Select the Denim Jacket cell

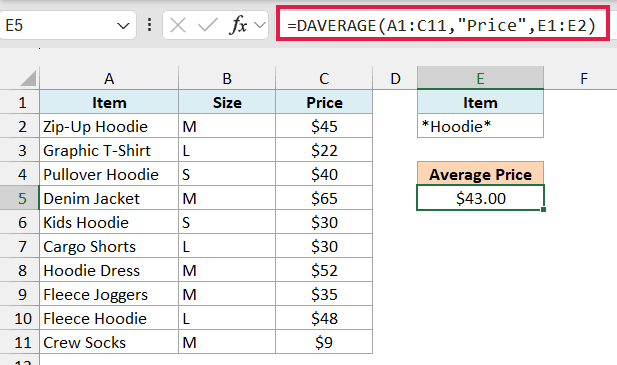[109, 198]
